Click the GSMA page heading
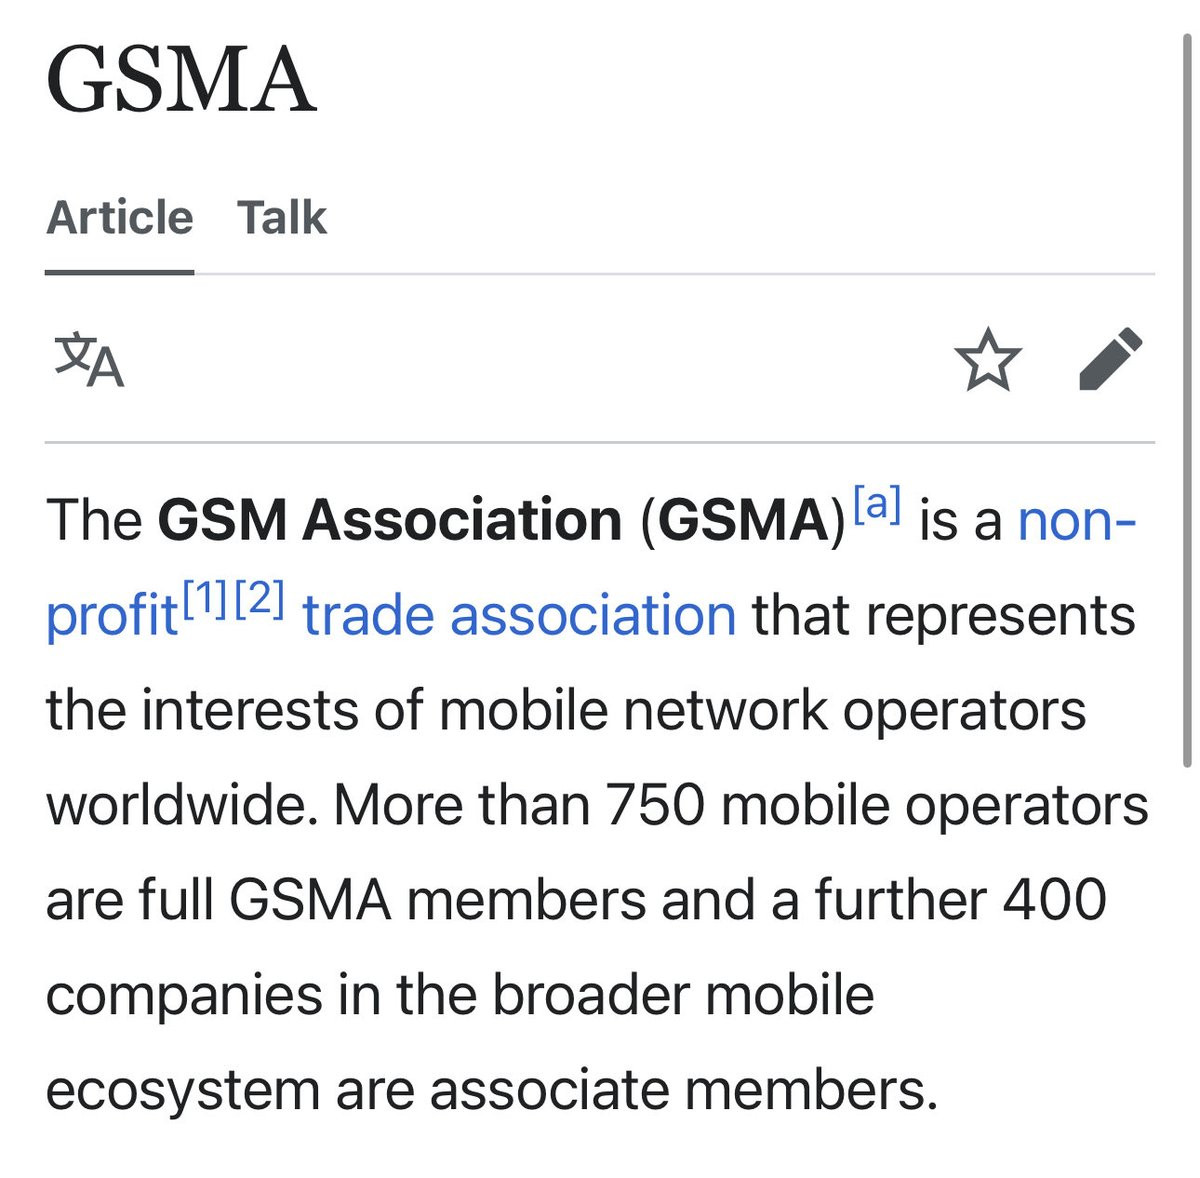 coord(181,80)
